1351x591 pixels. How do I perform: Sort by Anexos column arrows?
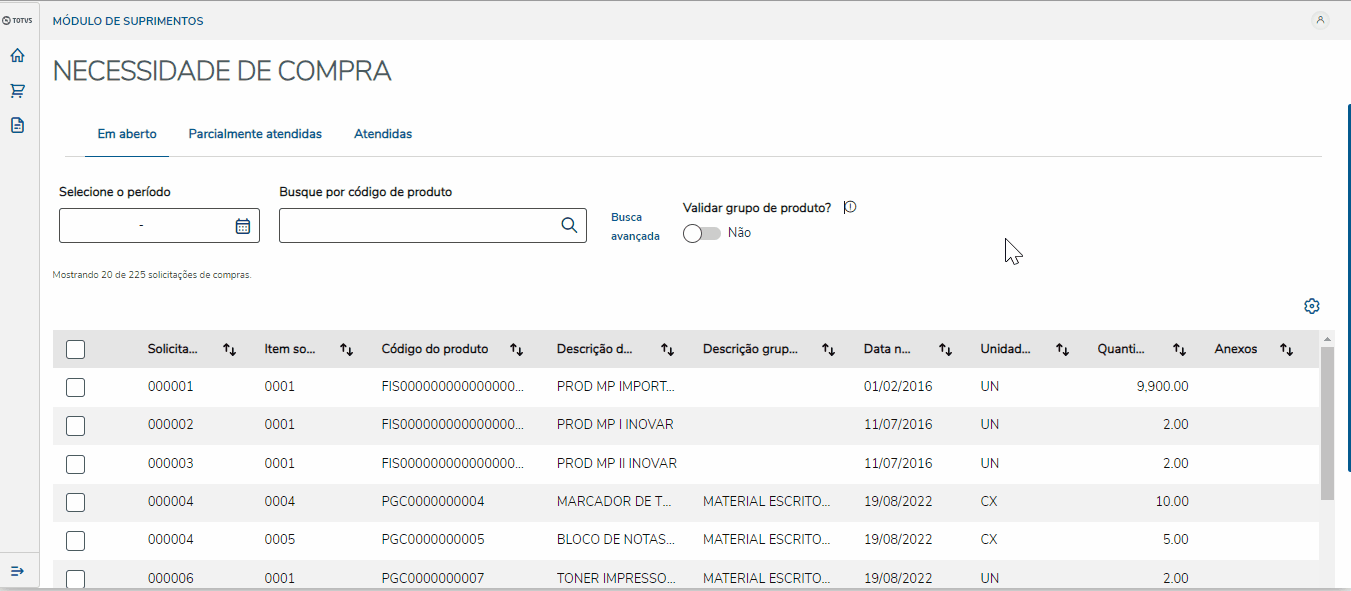[1286, 349]
